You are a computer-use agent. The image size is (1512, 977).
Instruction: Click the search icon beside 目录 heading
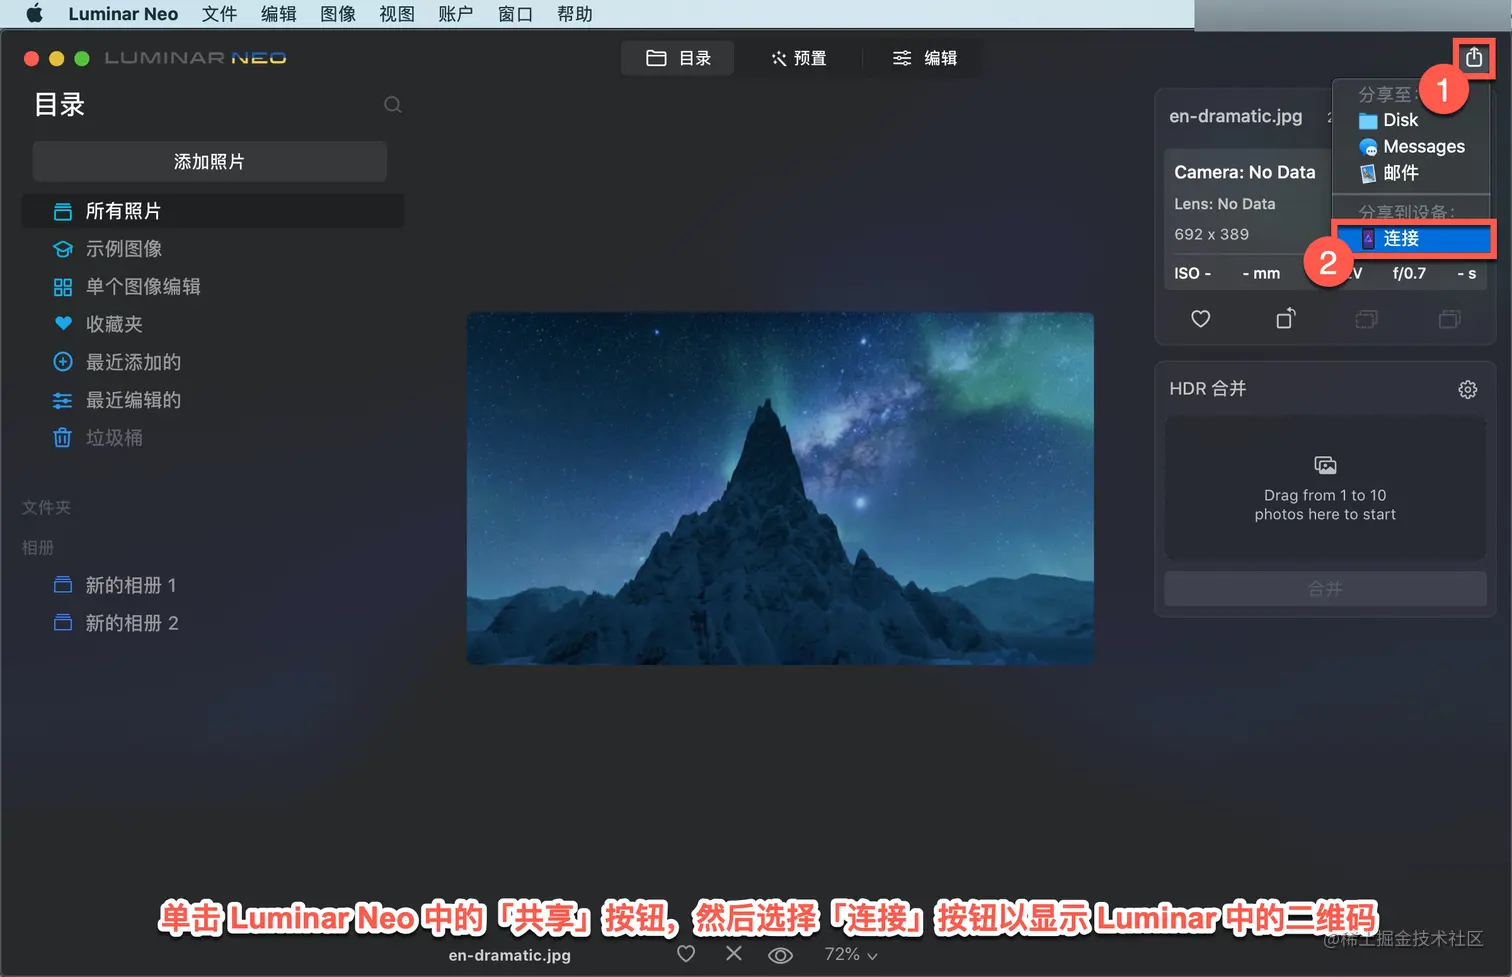393,105
